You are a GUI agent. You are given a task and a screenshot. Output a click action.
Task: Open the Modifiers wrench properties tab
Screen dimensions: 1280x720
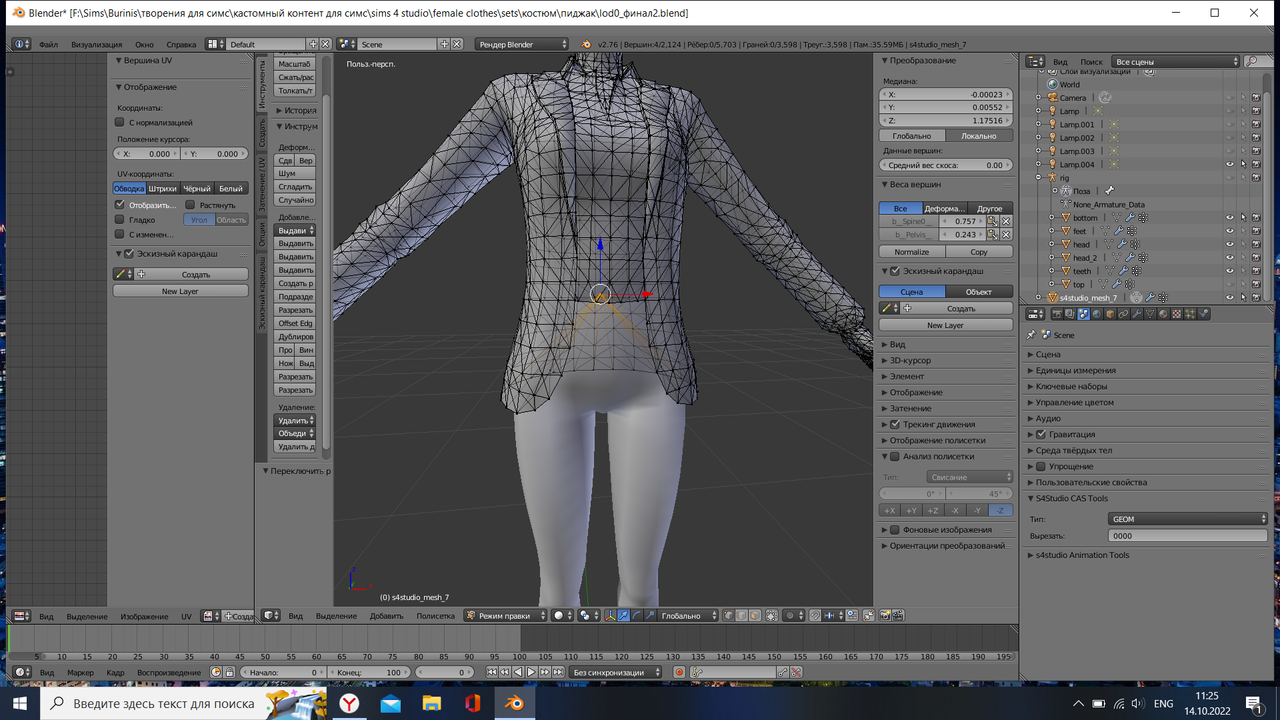(x=1136, y=314)
